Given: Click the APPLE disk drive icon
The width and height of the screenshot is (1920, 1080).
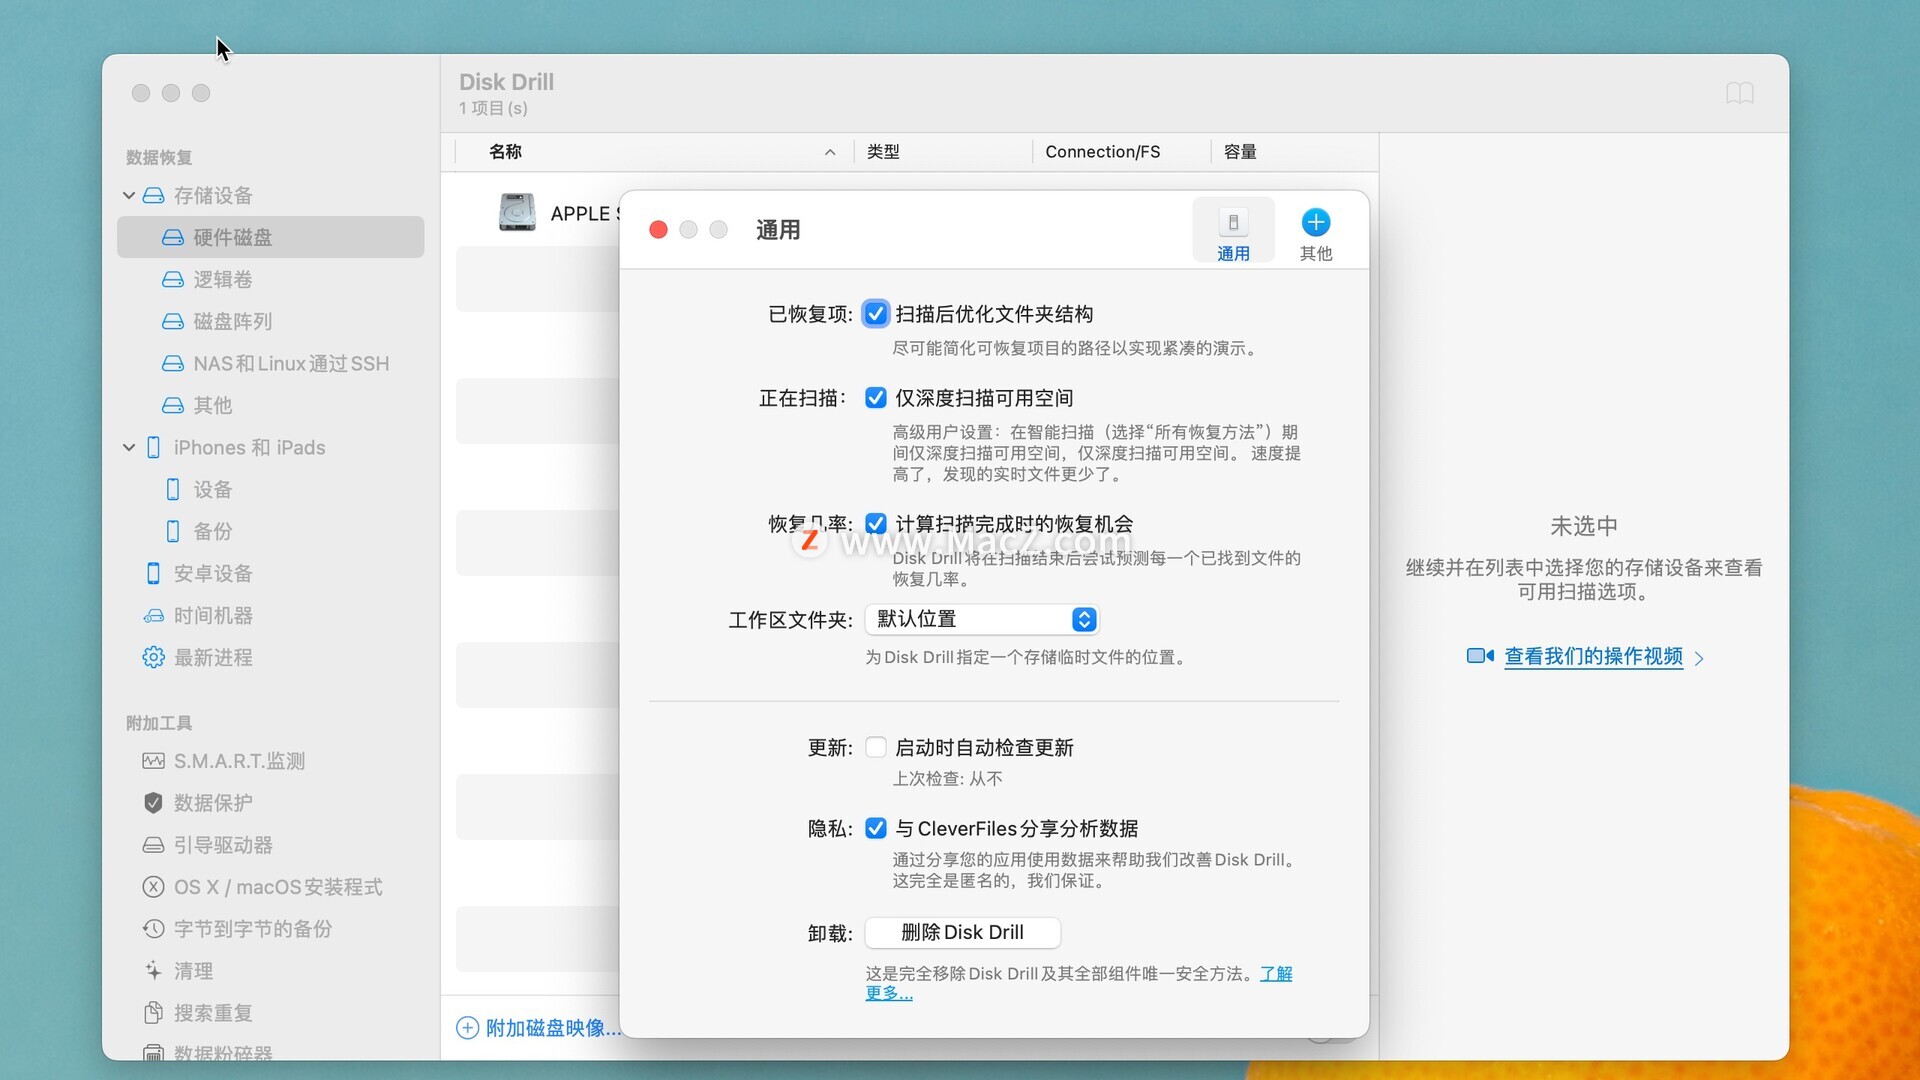Looking at the screenshot, I should coord(517,213).
